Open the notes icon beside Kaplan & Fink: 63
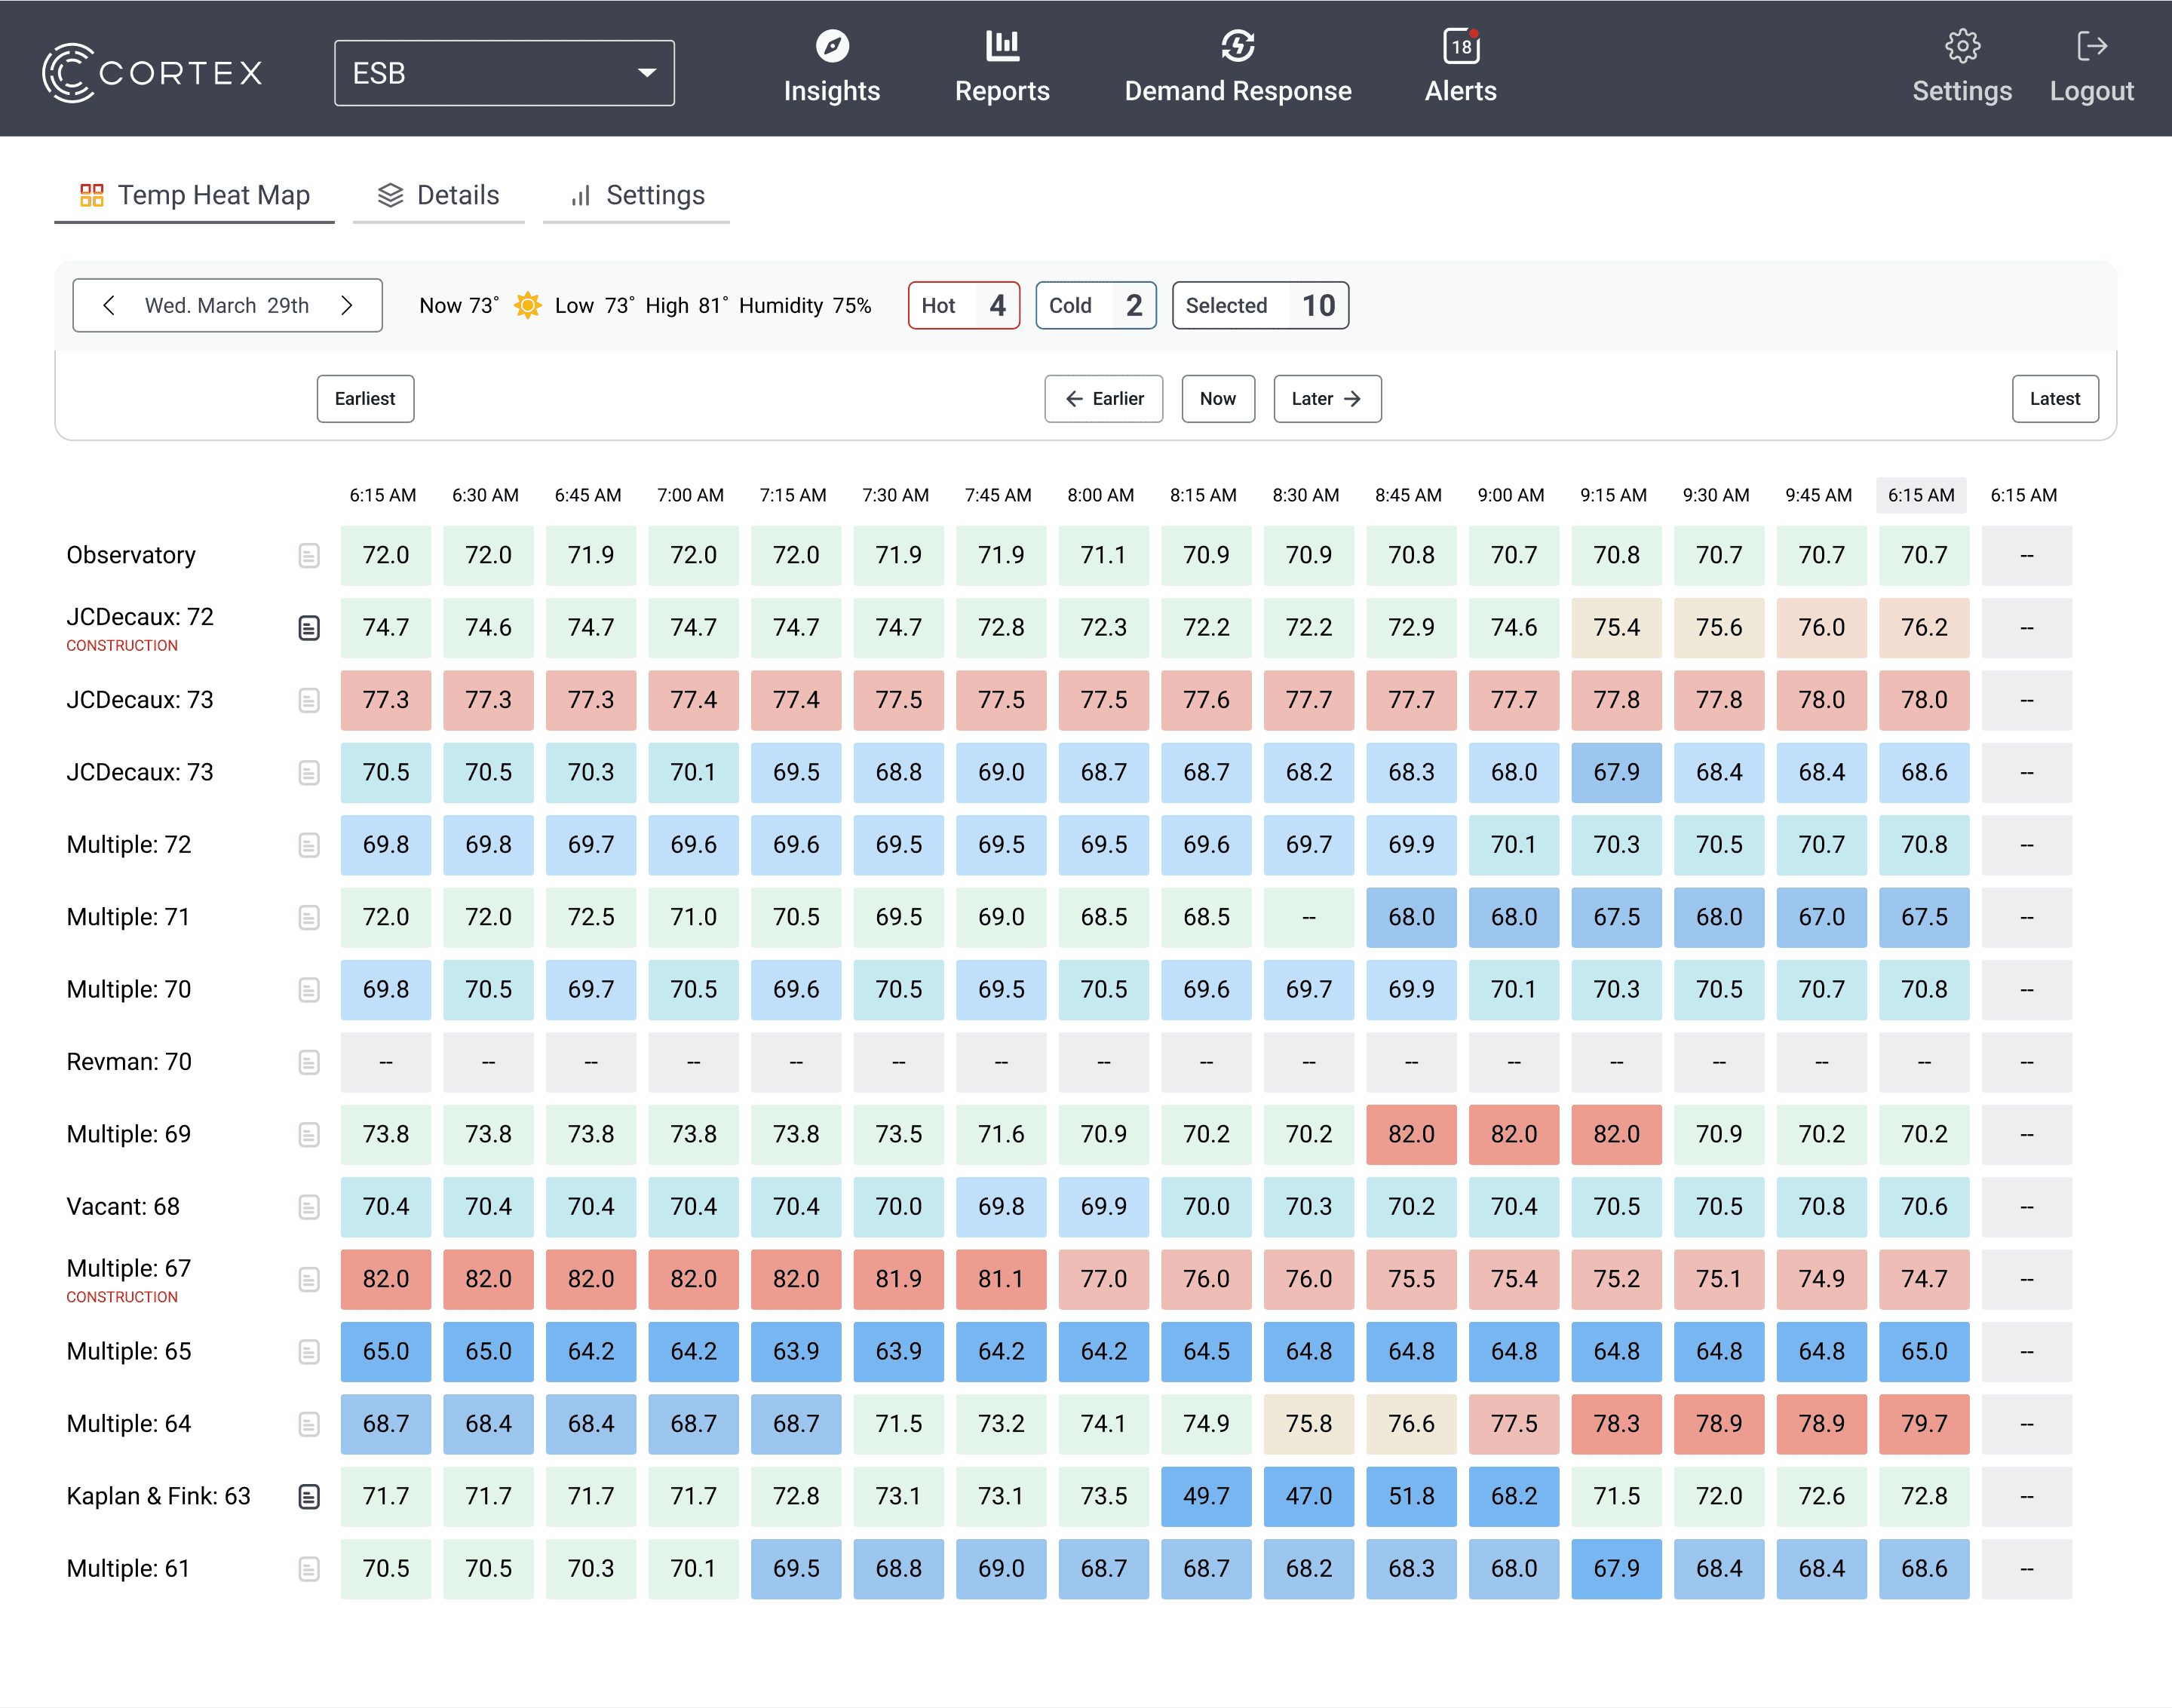Viewport: 2172px width, 1708px height. [x=309, y=1496]
